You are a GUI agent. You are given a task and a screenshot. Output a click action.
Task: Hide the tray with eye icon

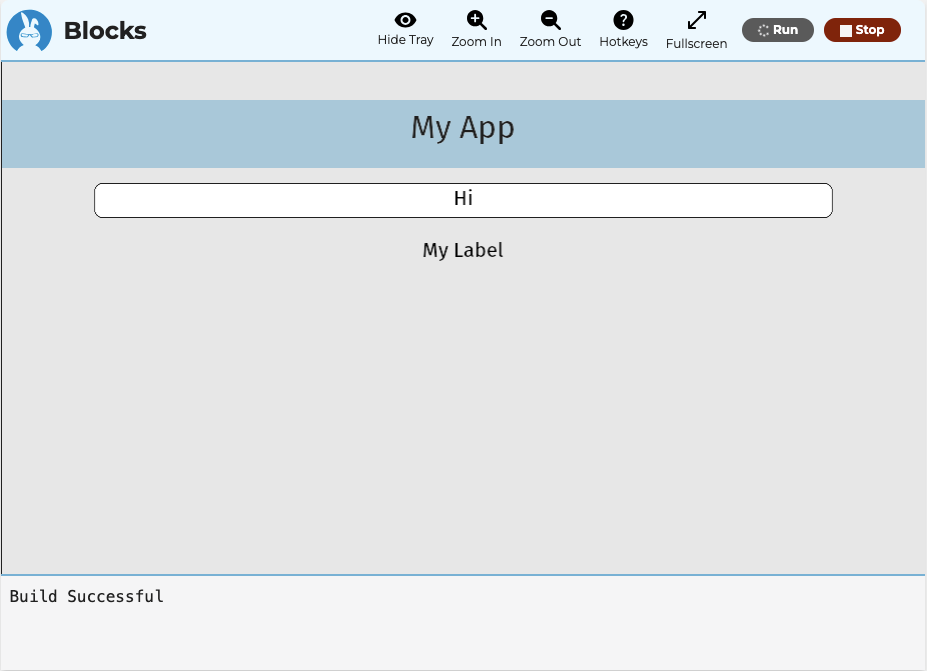click(x=405, y=29)
